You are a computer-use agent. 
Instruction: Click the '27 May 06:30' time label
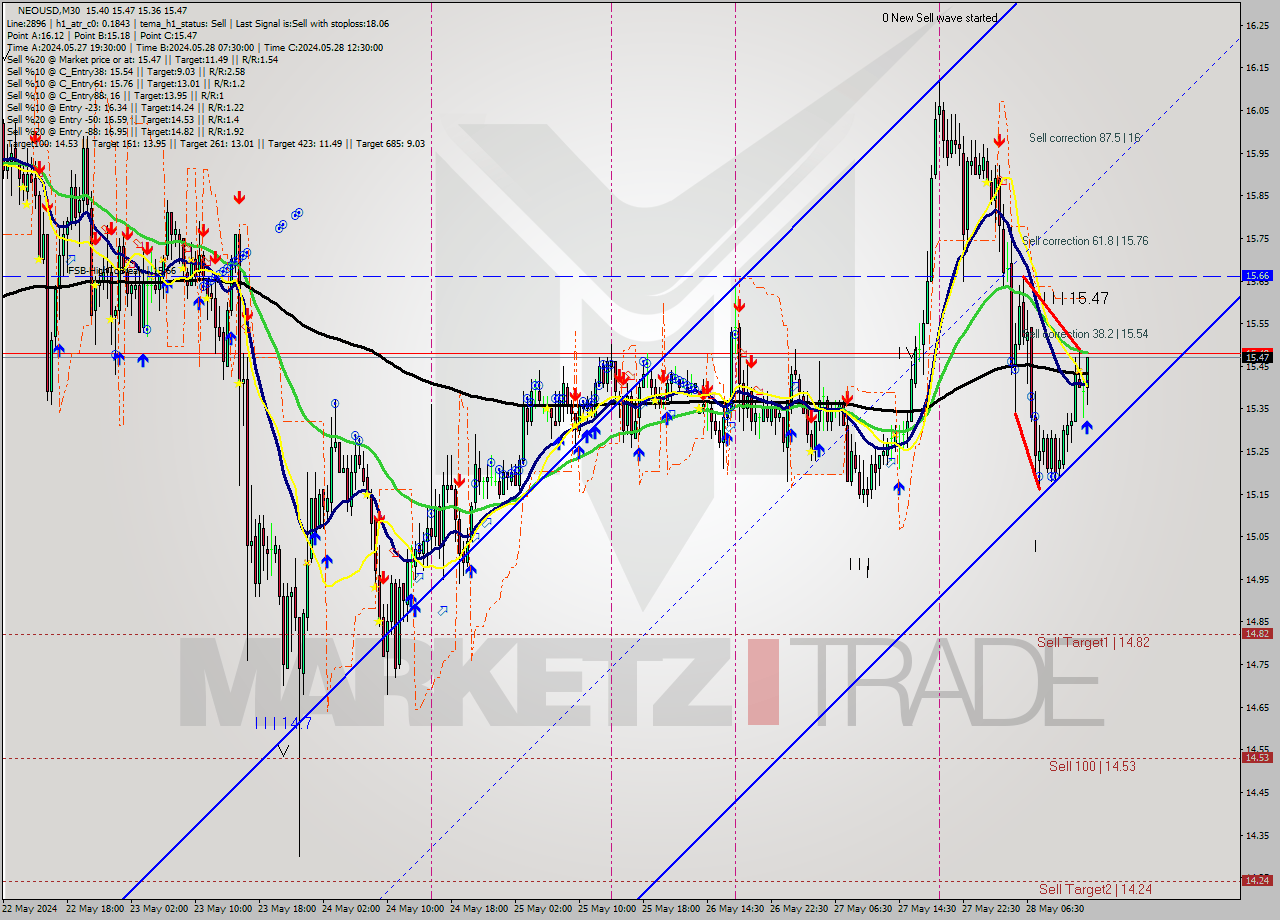[x=864, y=910]
